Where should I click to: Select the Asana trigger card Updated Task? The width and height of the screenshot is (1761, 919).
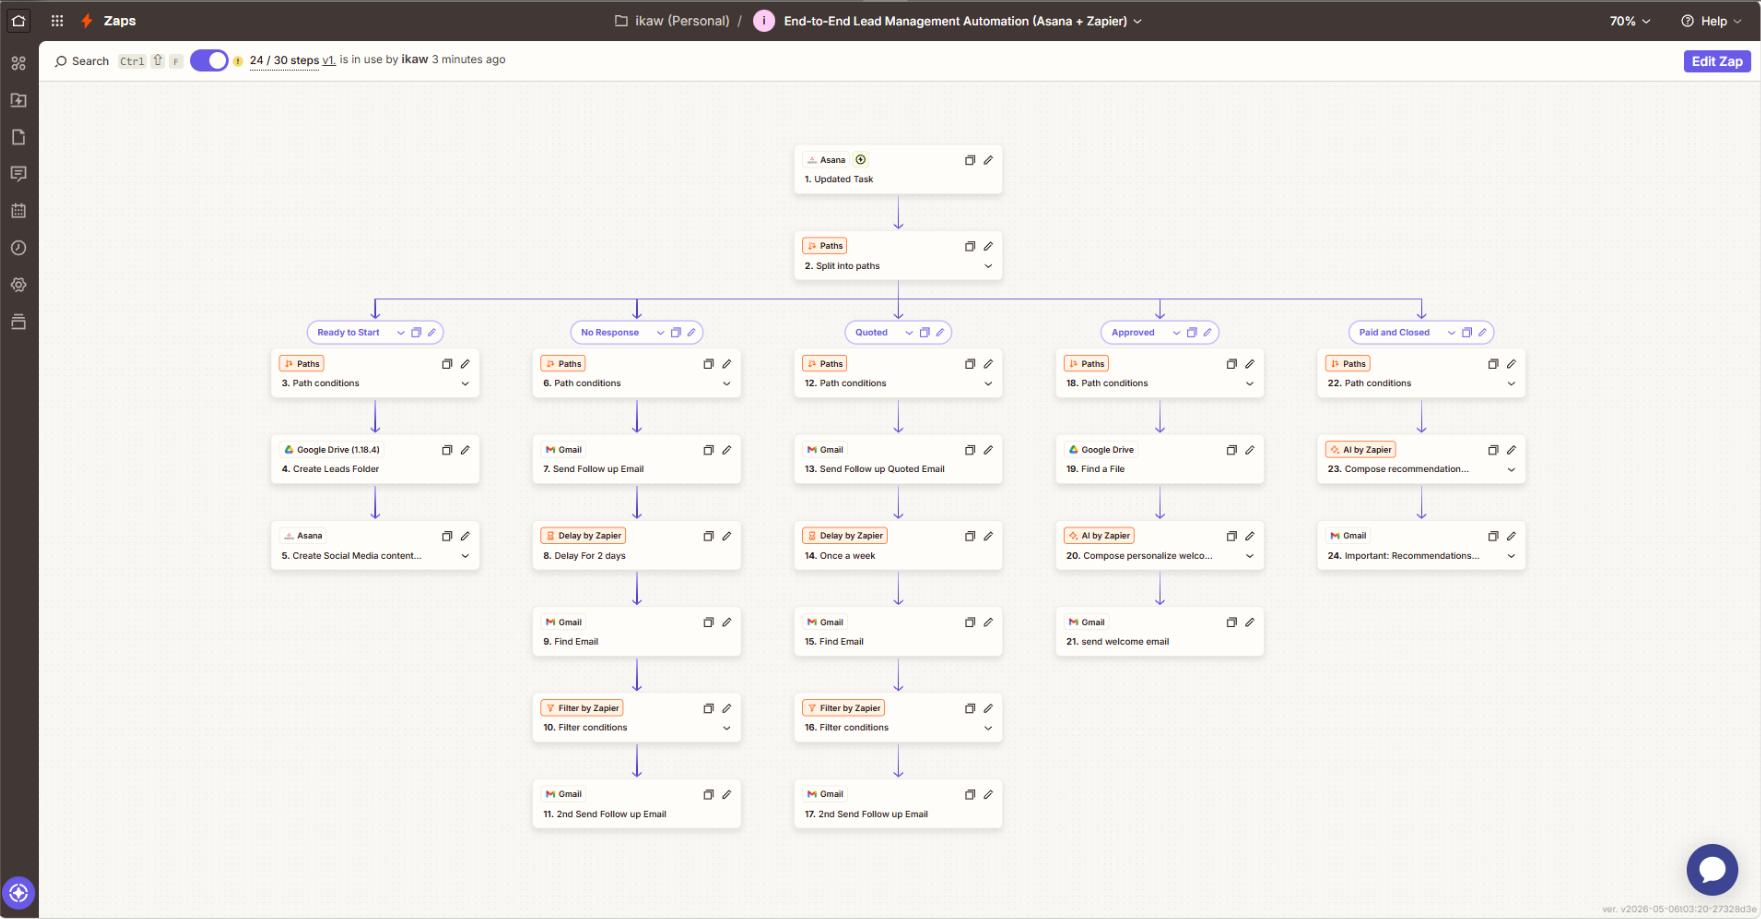click(898, 170)
